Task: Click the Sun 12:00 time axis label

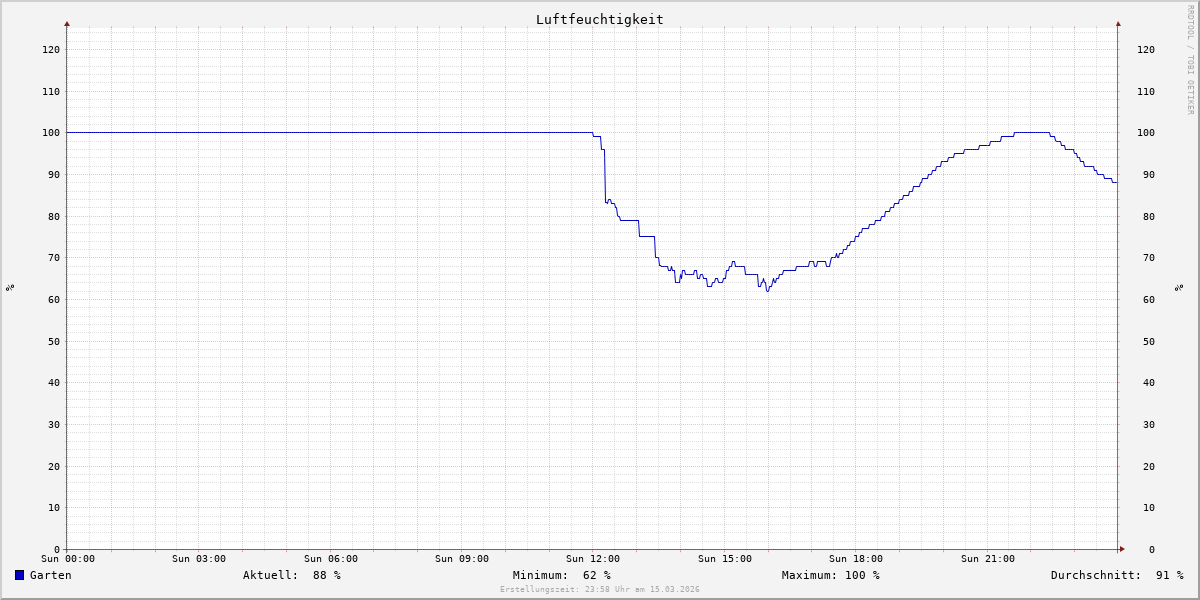Action: (592, 559)
